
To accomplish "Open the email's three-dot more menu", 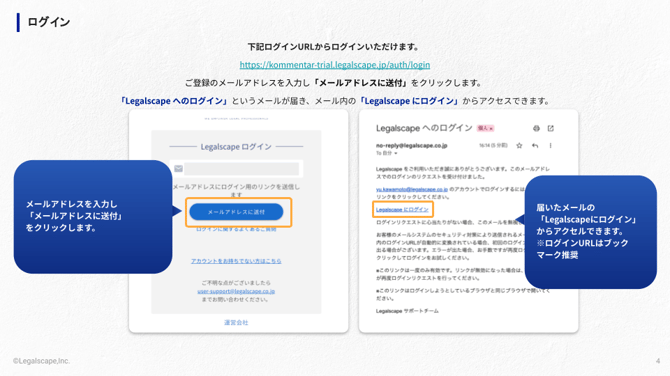I will (550, 146).
